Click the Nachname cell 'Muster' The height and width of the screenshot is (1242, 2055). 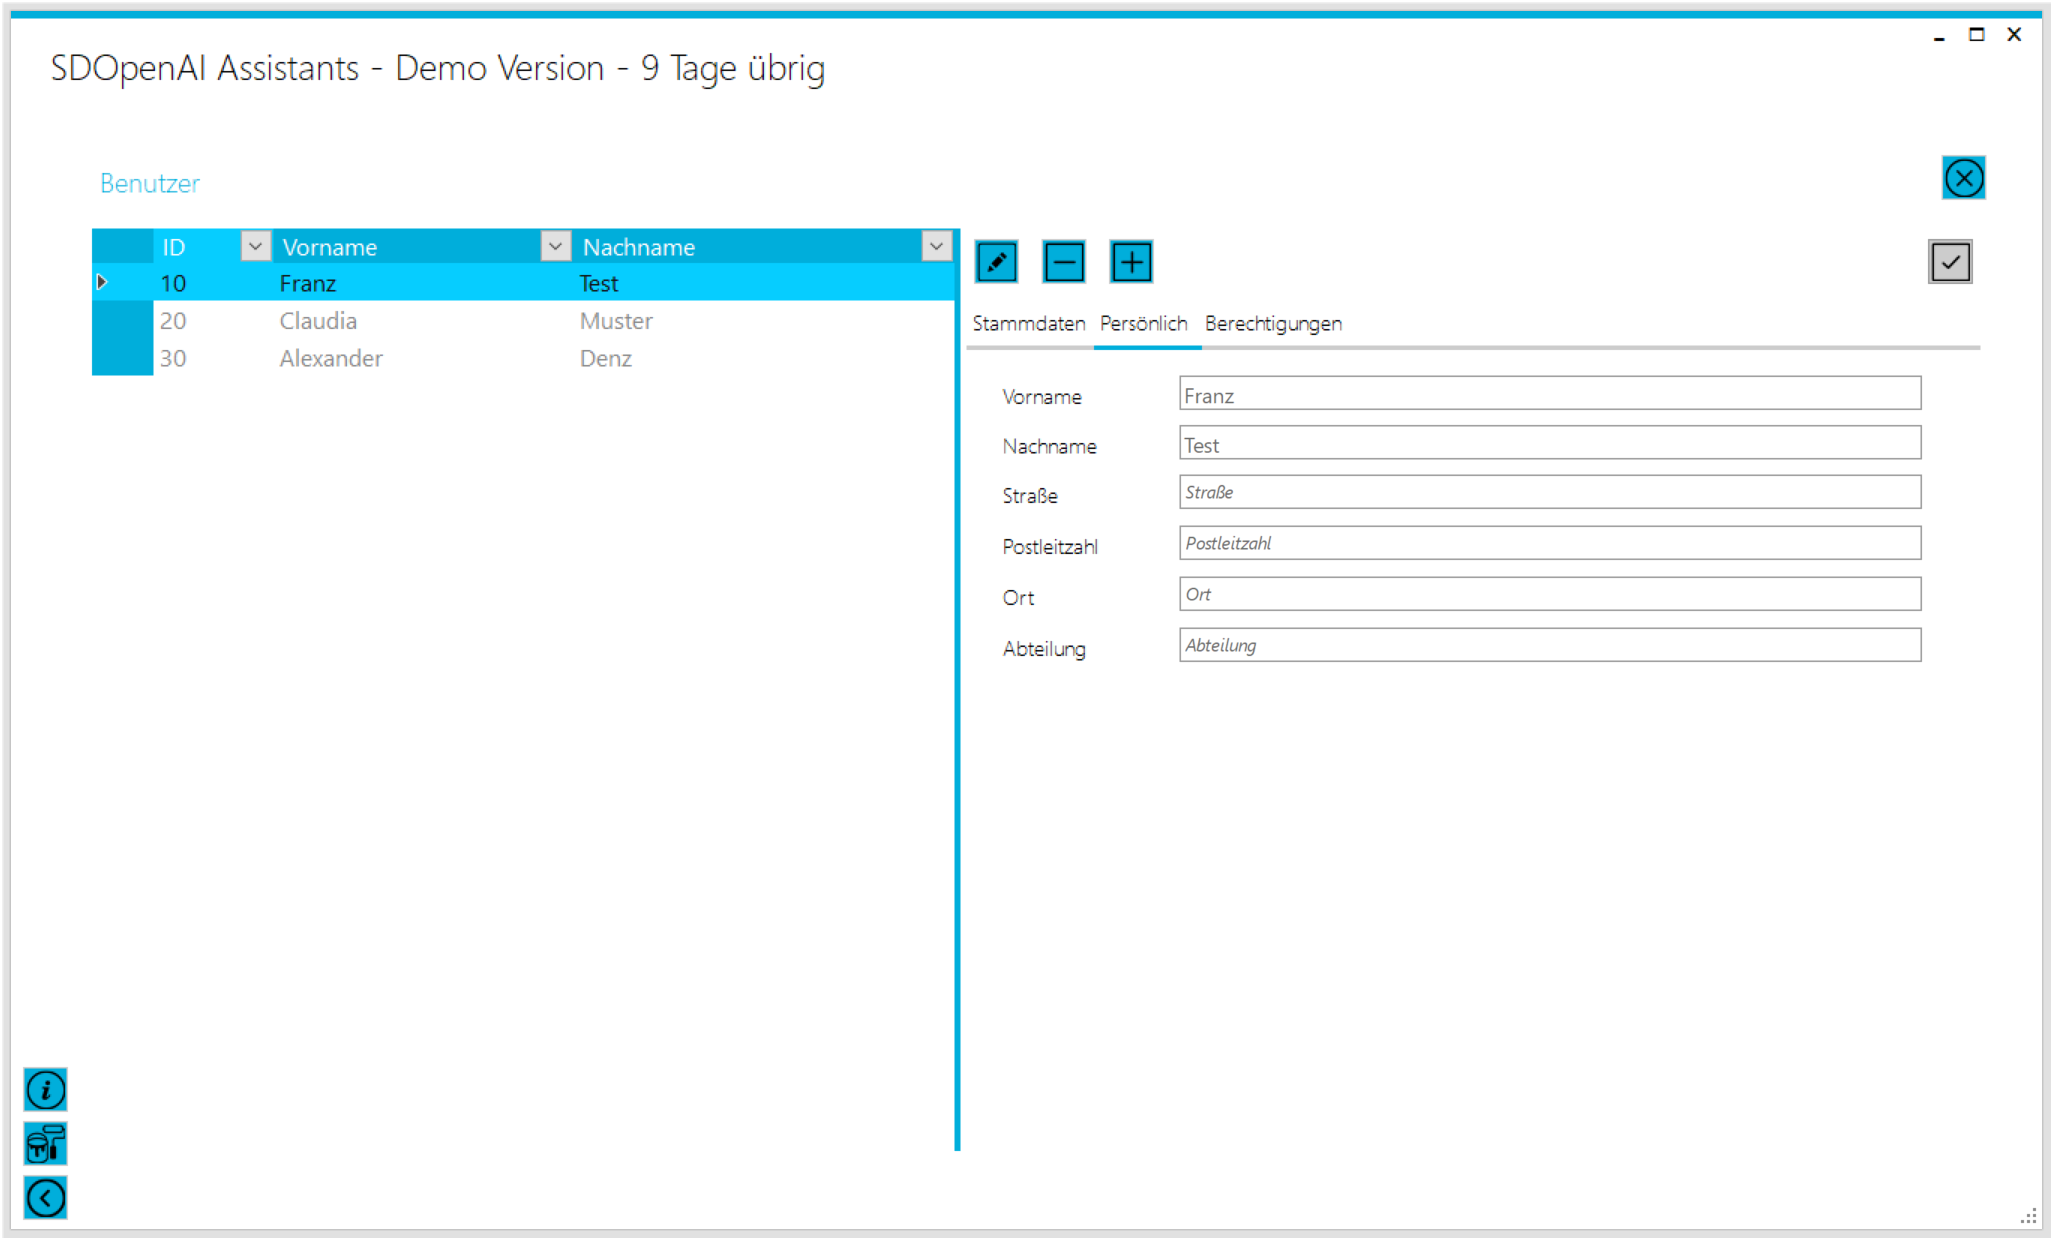(x=616, y=321)
